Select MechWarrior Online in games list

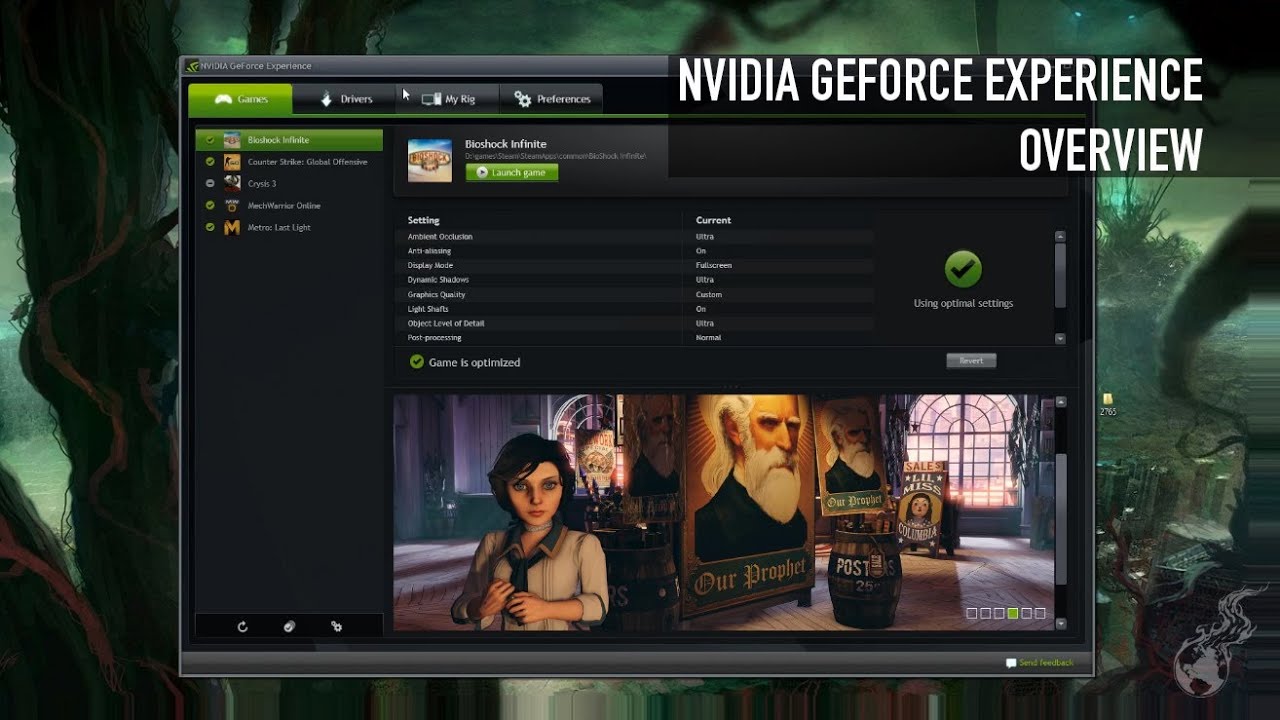click(289, 205)
